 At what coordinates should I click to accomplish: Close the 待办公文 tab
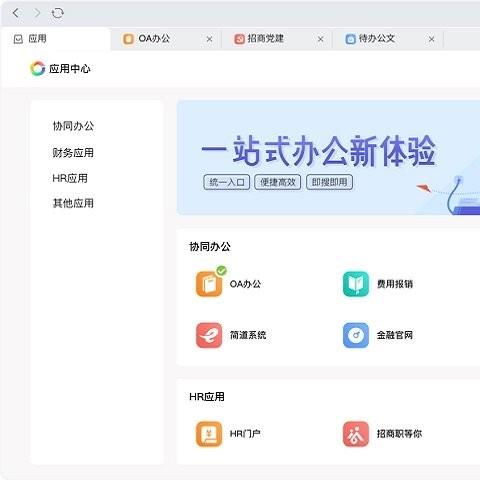(432, 39)
